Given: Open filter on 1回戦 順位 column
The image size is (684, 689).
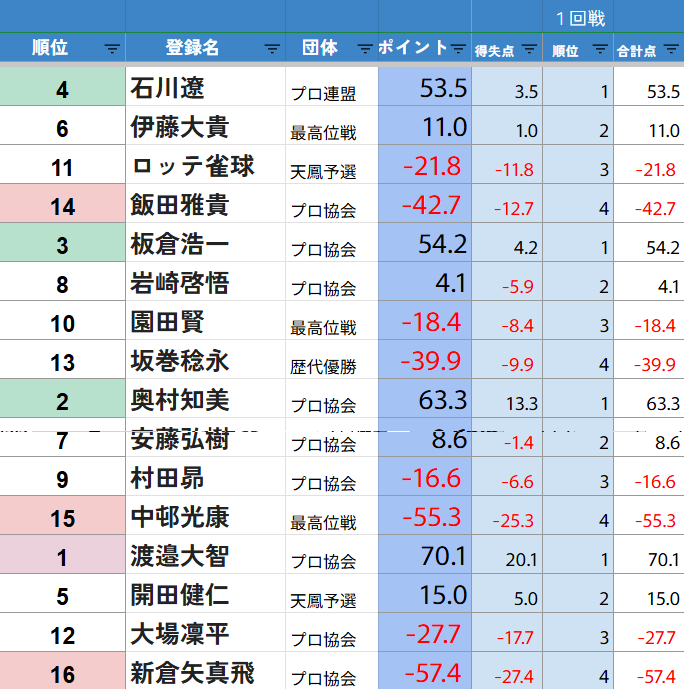Looking at the screenshot, I should pos(600,49).
